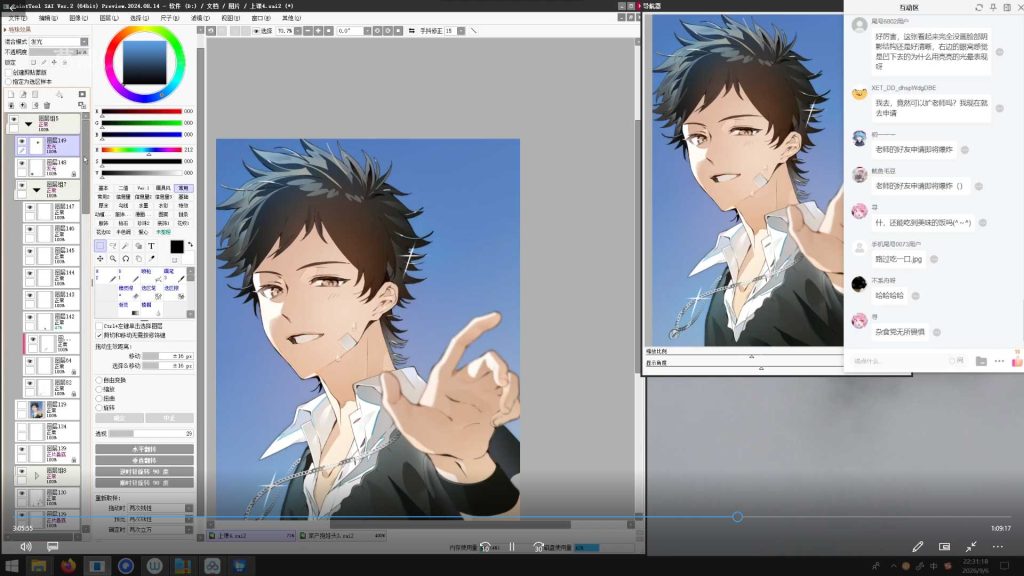Select the 缩放 (scale) radio option
The height and width of the screenshot is (576, 1024).
[x=99, y=389]
